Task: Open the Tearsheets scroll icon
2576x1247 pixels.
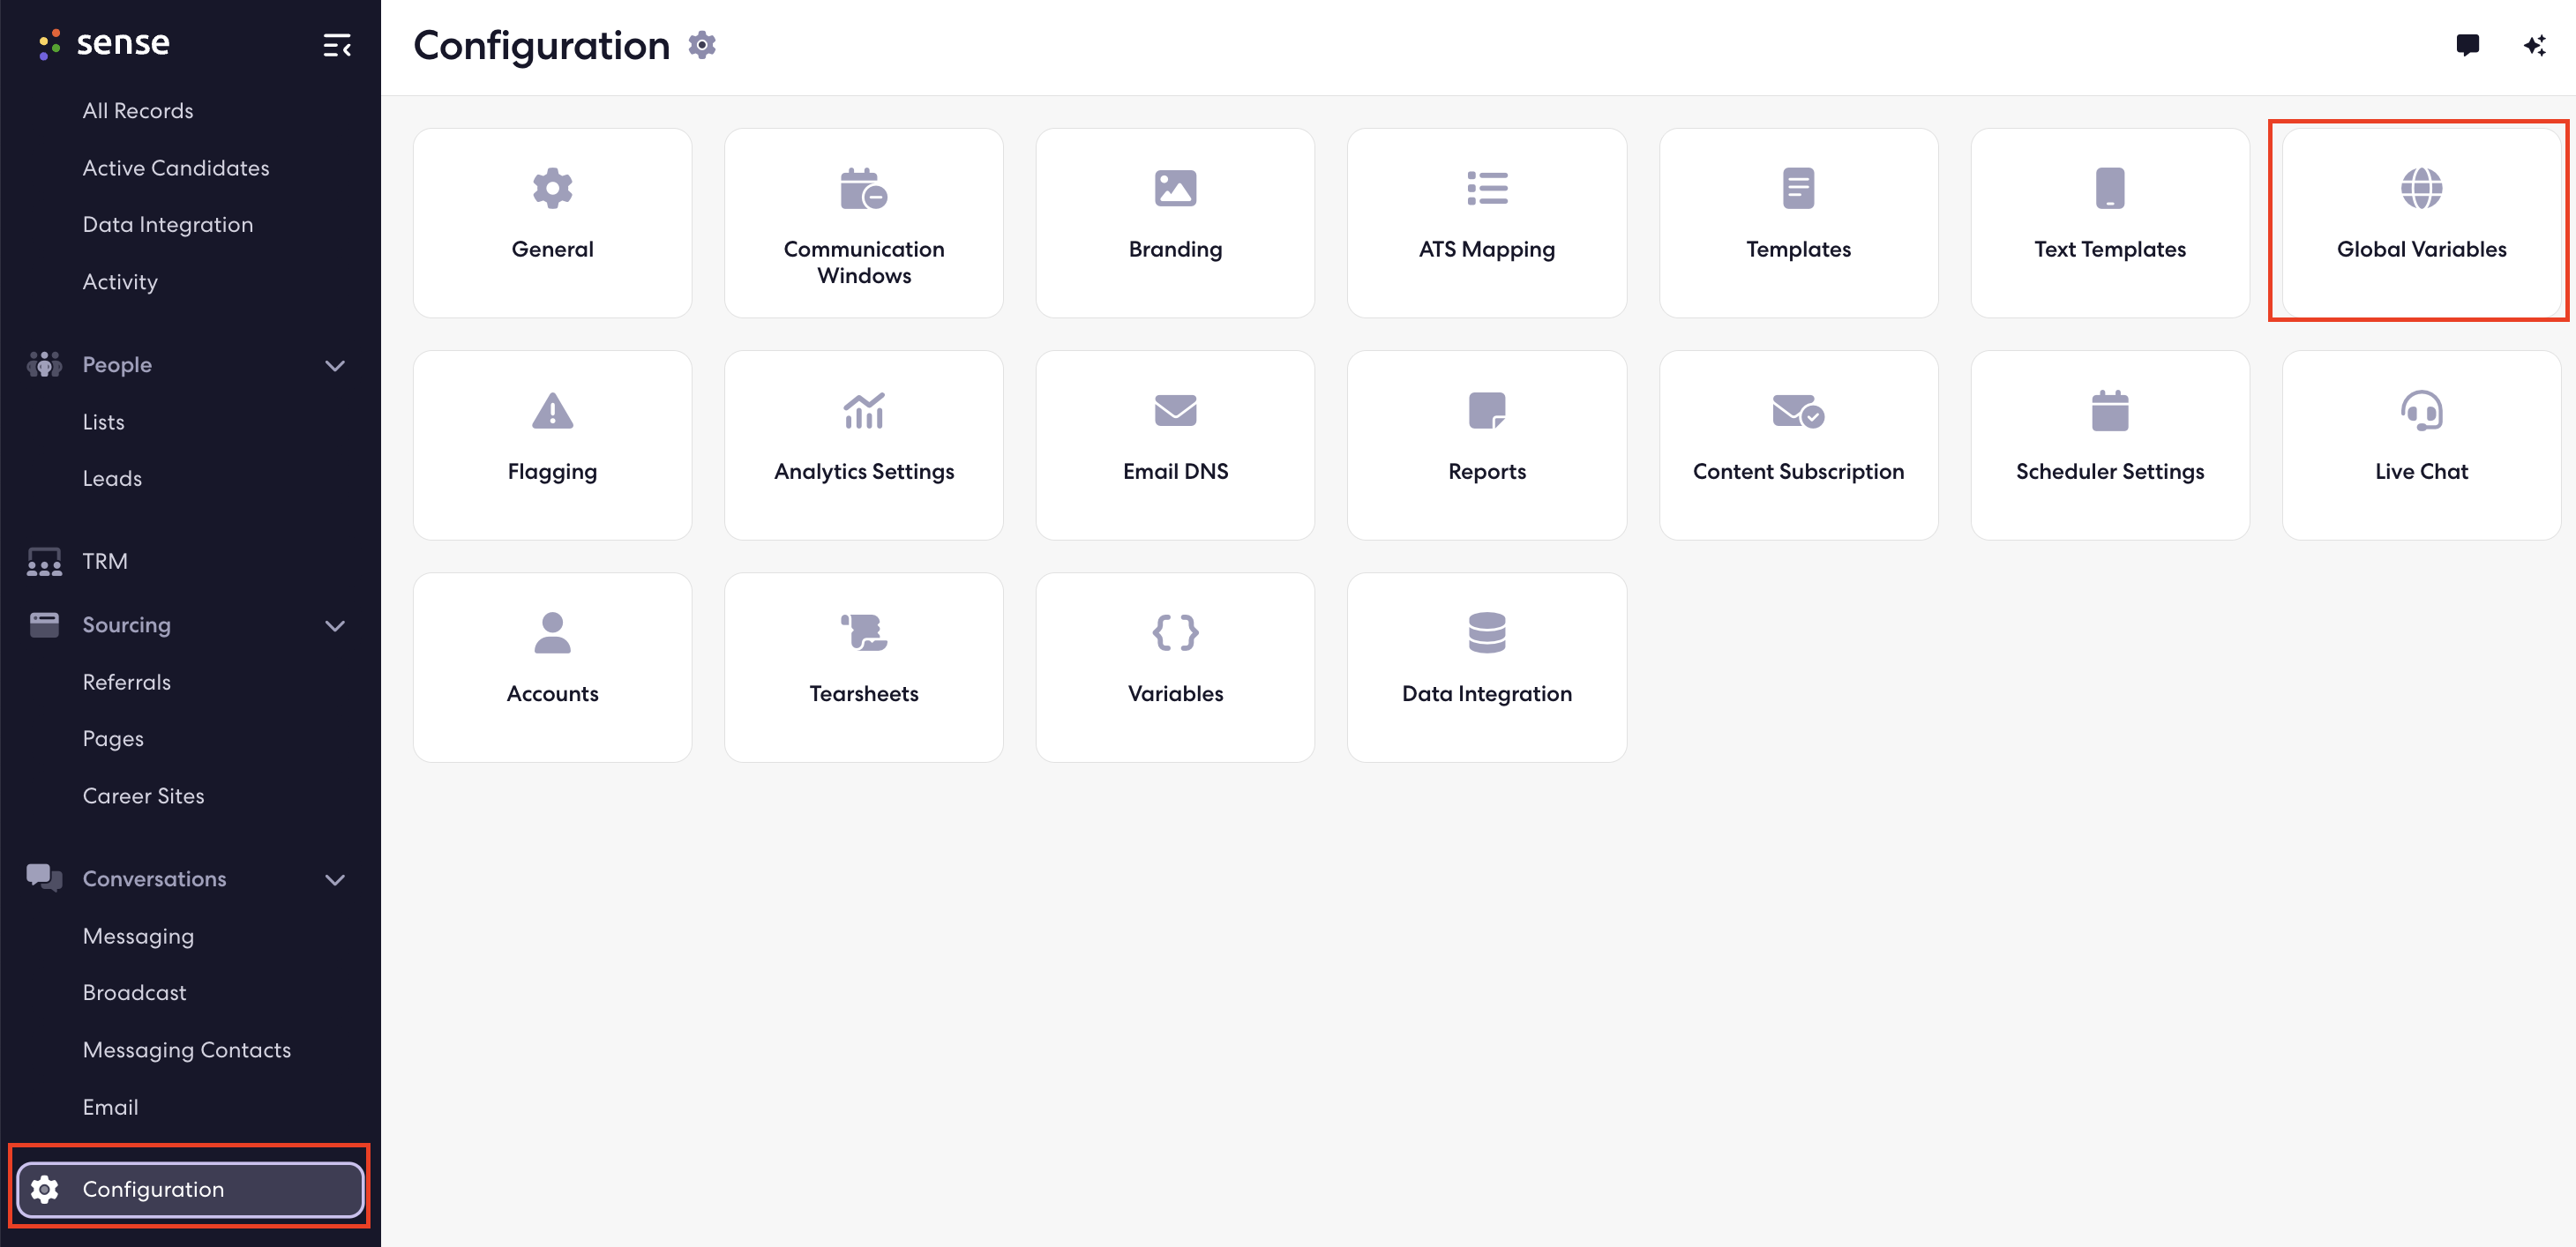Action: coord(864,632)
